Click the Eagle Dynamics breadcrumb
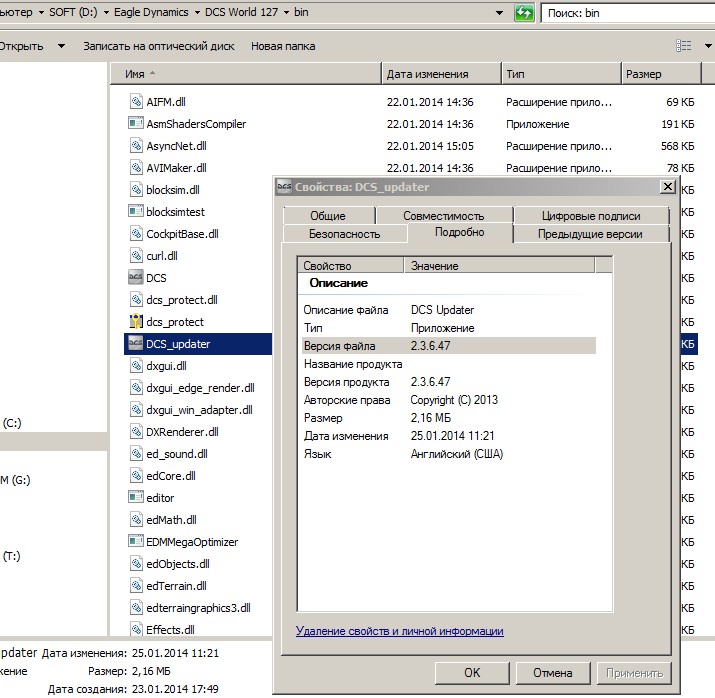Viewport: 715px width, 698px height. pyautogui.click(x=151, y=12)
